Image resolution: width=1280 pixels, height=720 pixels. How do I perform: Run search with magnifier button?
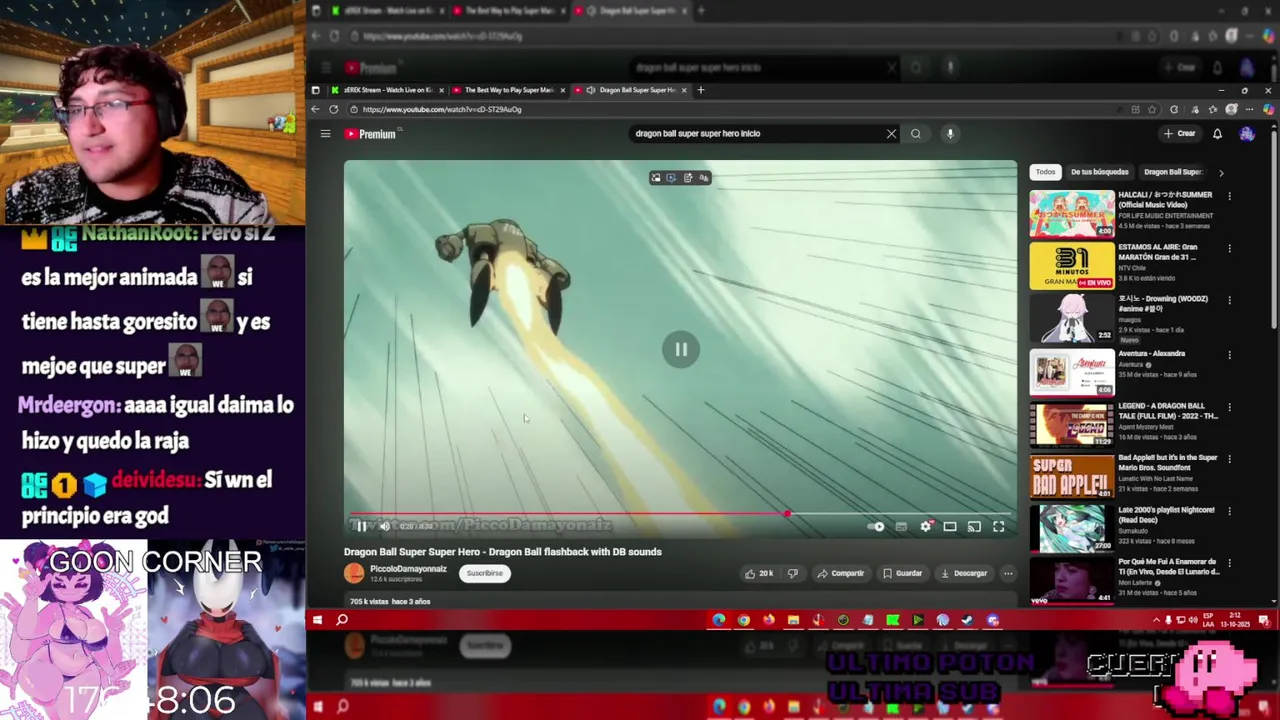pyautogui.click(x=916, y=134)
